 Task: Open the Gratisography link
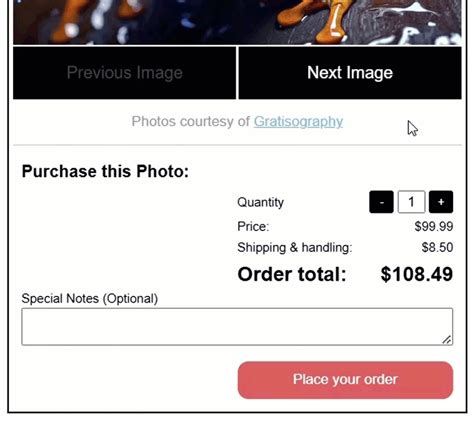(x=298, y=122)
